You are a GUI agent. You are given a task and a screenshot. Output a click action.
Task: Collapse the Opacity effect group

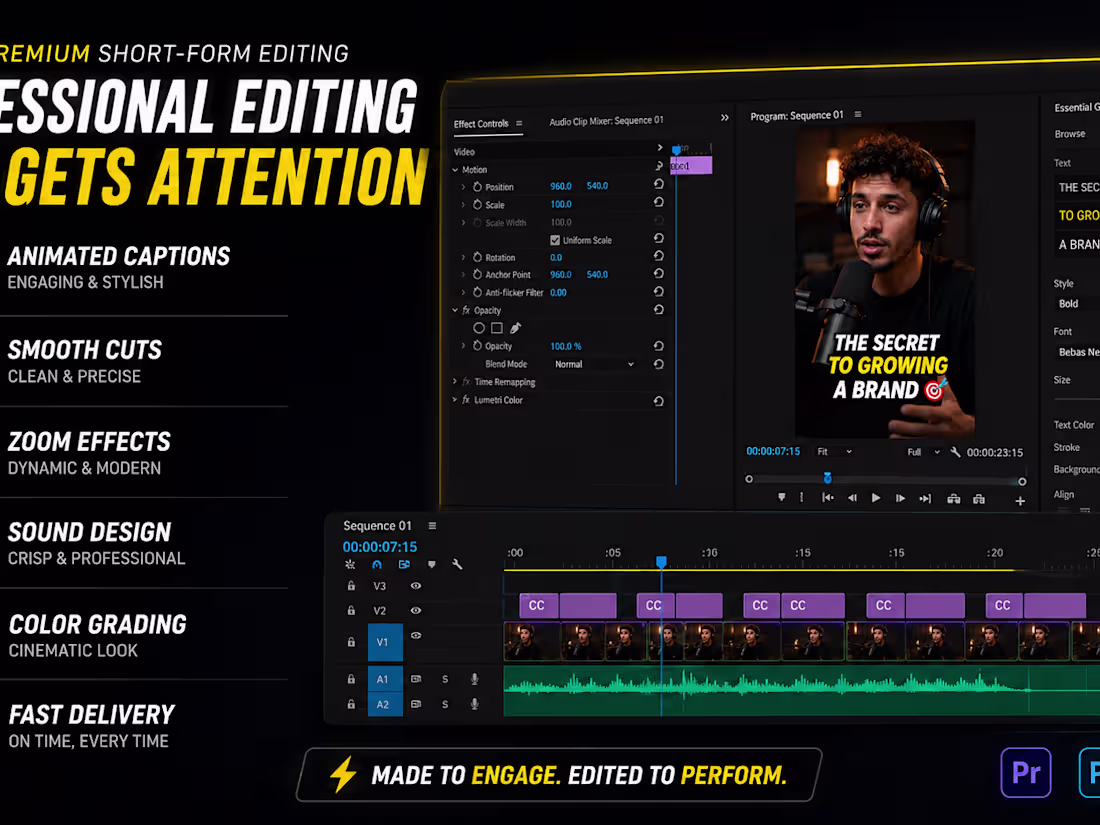coord(455,310)
